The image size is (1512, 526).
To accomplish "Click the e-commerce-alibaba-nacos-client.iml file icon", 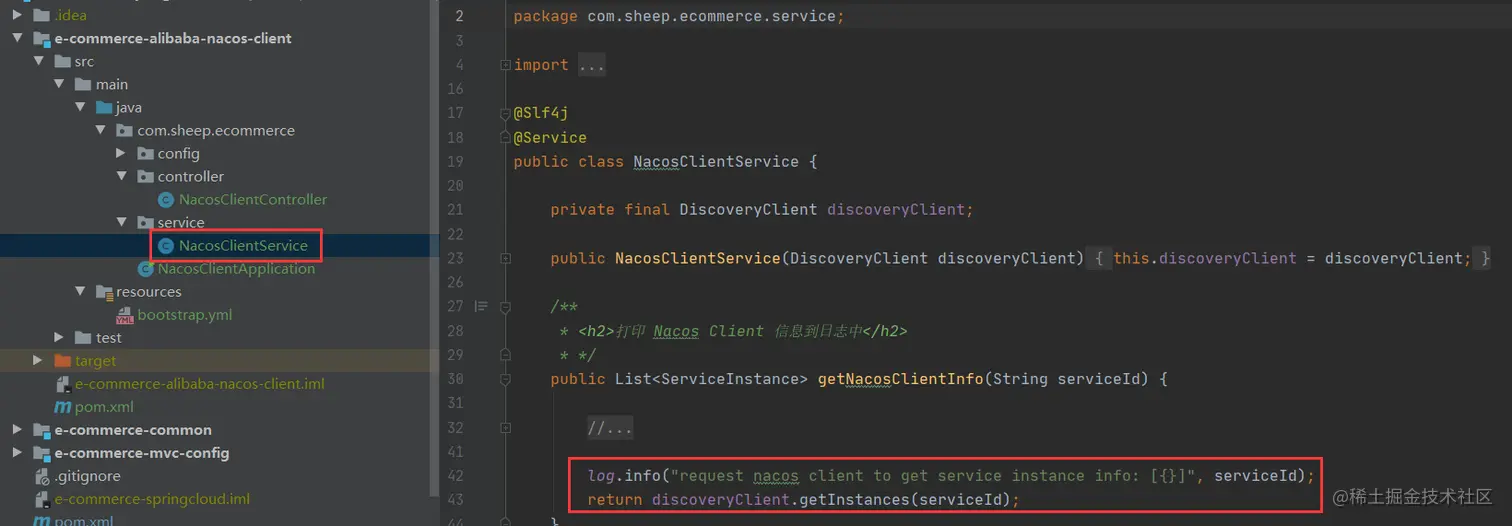I will (x=63, y=384).
